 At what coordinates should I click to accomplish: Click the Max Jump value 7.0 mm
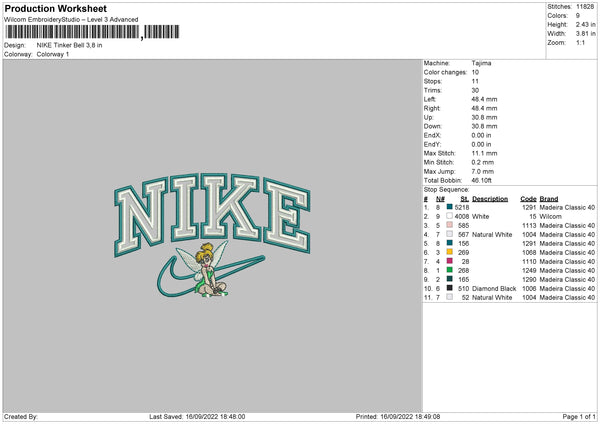(x=483, y=171)
